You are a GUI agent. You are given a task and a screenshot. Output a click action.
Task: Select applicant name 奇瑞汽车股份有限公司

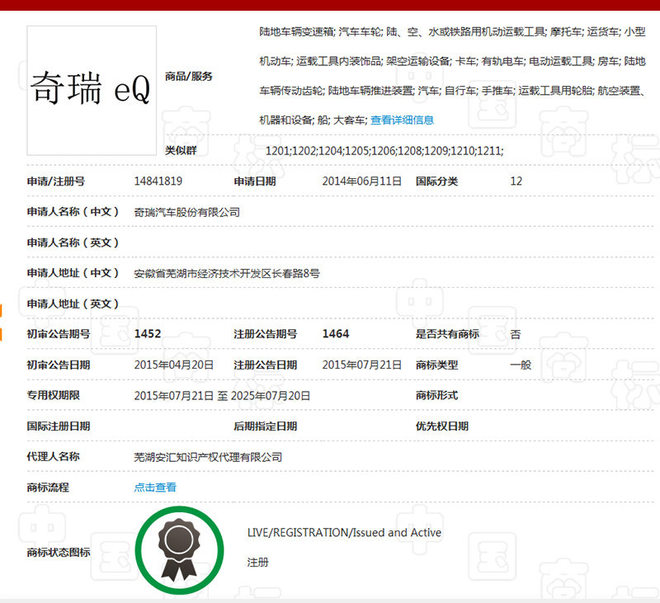(x=187, y=212)
